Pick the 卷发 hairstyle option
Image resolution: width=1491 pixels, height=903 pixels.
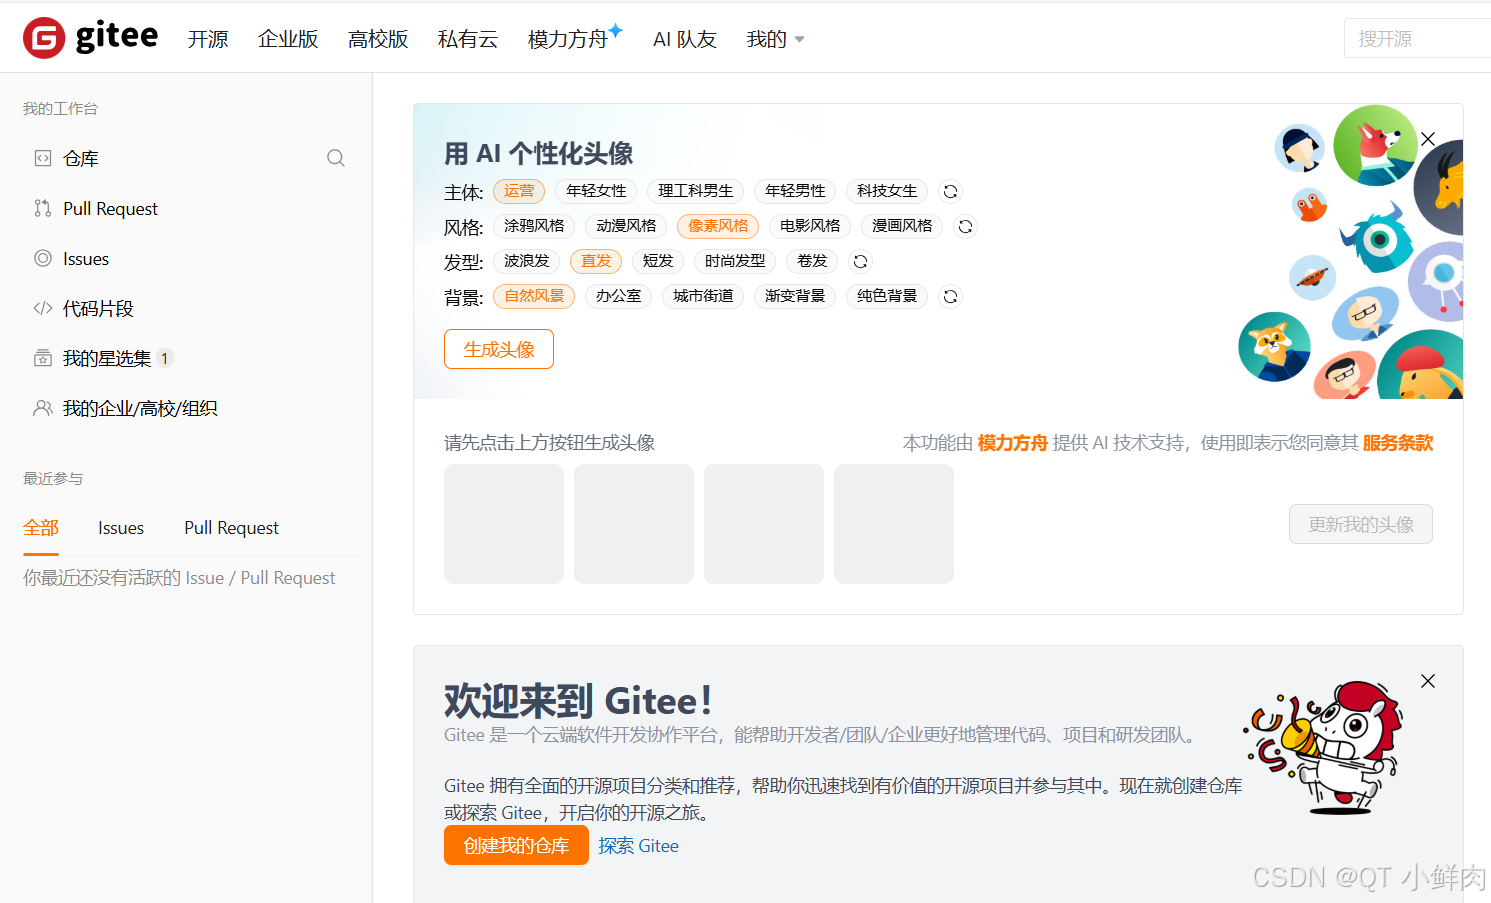pos(811,261)
